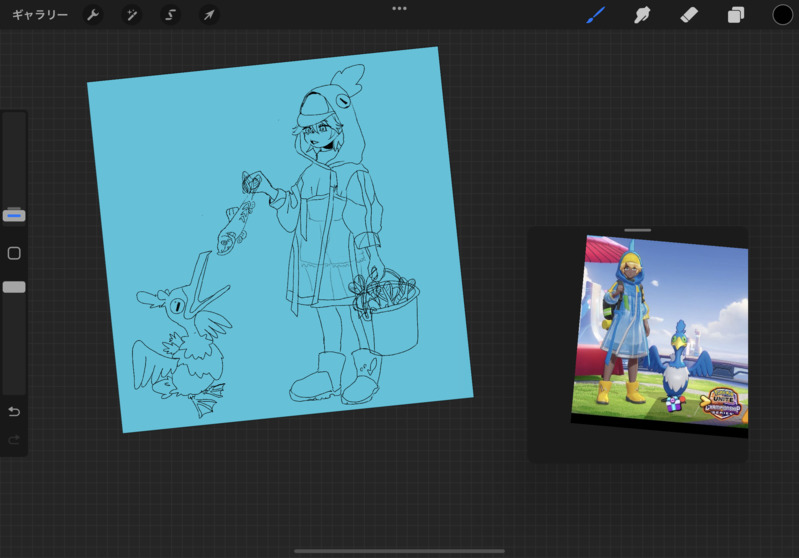Tap the Redo arrow in the sidebar
Viewport: 799px width, 558px height.
click(14, 440)
